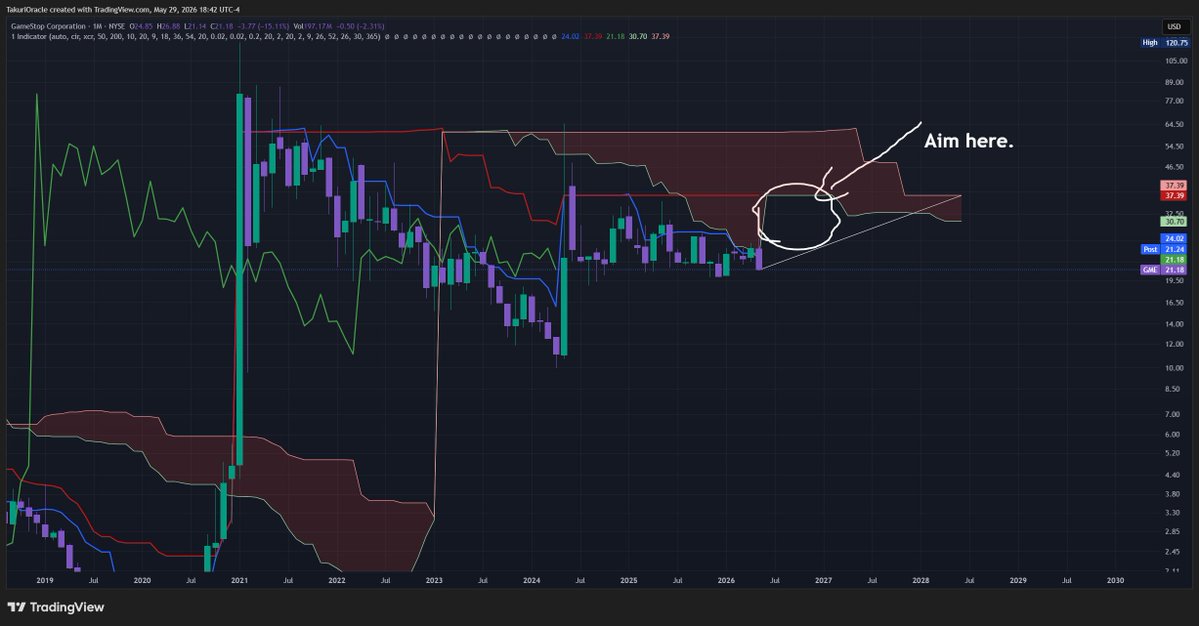Click the 2026 time axis label

(x=726, y=580)
